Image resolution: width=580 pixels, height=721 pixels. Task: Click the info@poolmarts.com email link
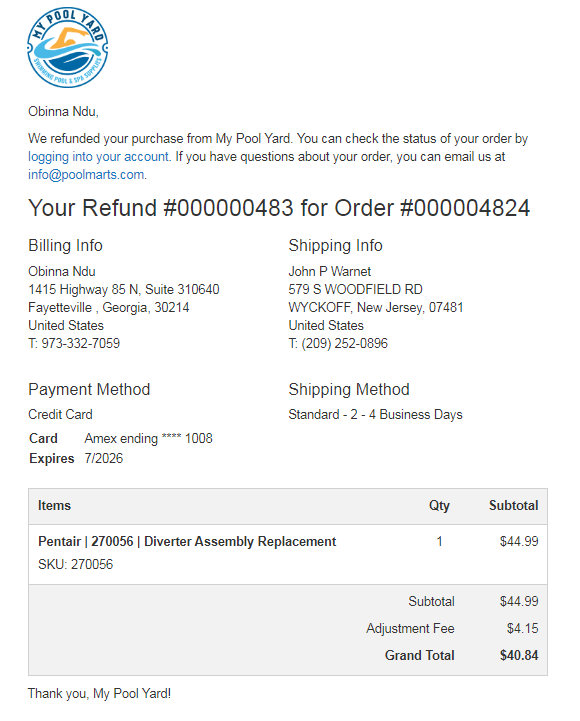click(86, 175)
